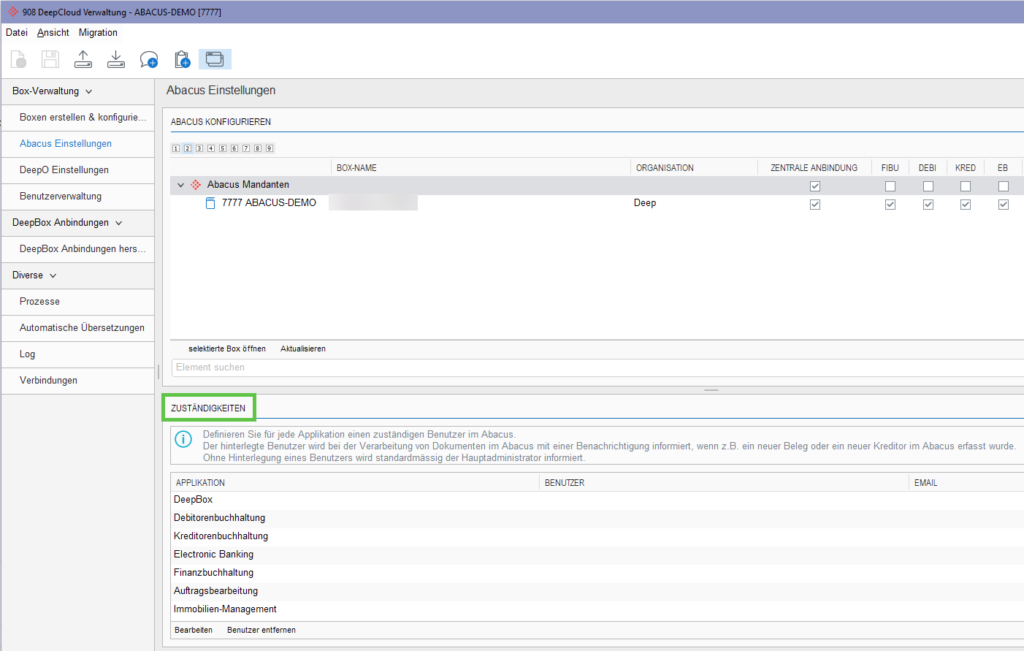Open Boxen erstellen & konfigurieren page
Screen dimensions: 1024x651
pyautogui.click(x=78, y=118)
